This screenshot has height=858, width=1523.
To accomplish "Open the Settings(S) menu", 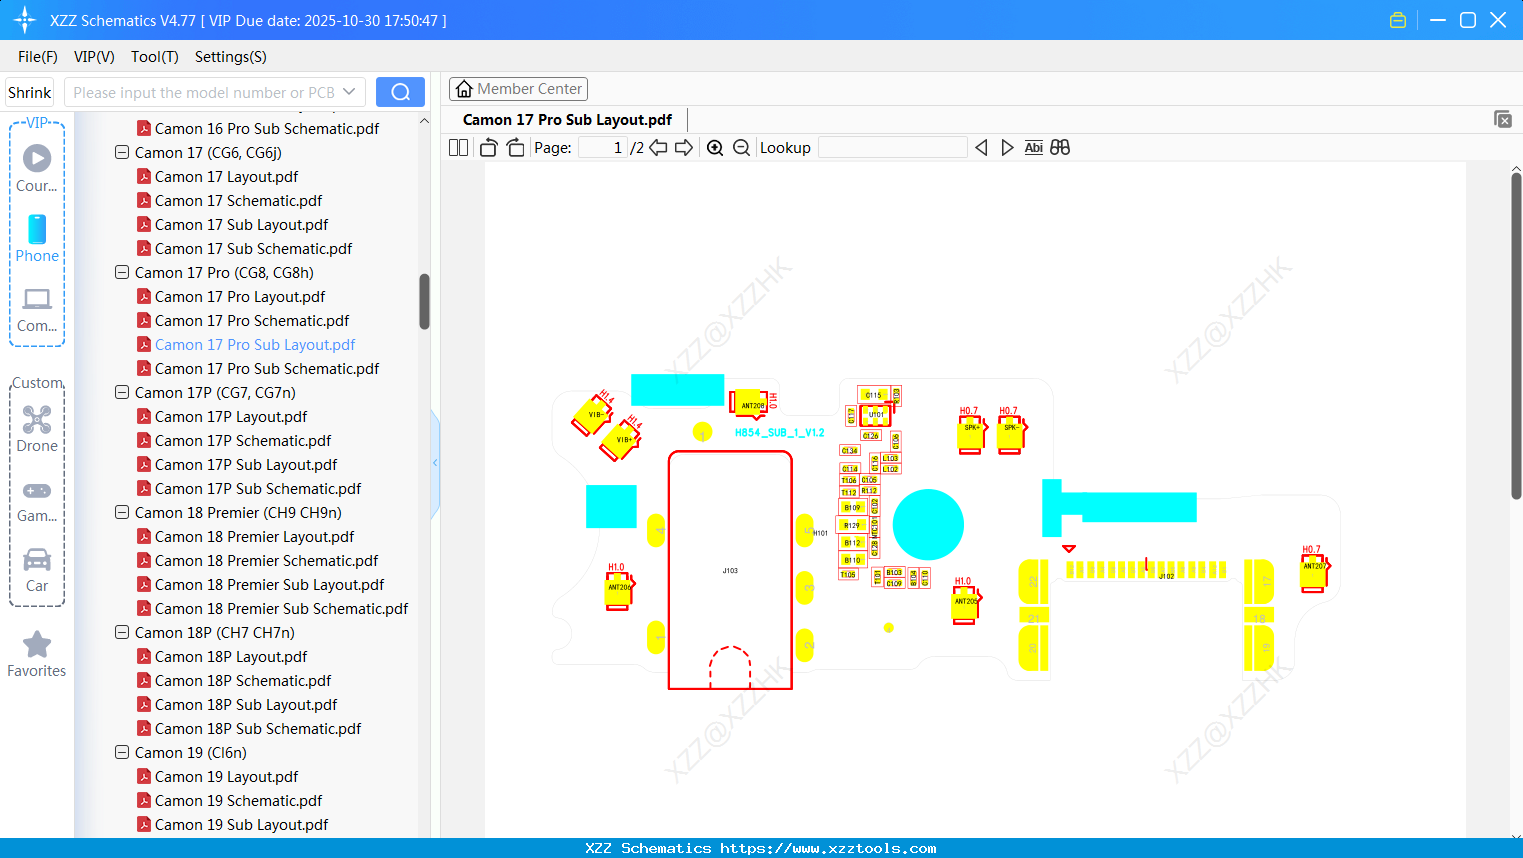I will click(x=231, y=57).
